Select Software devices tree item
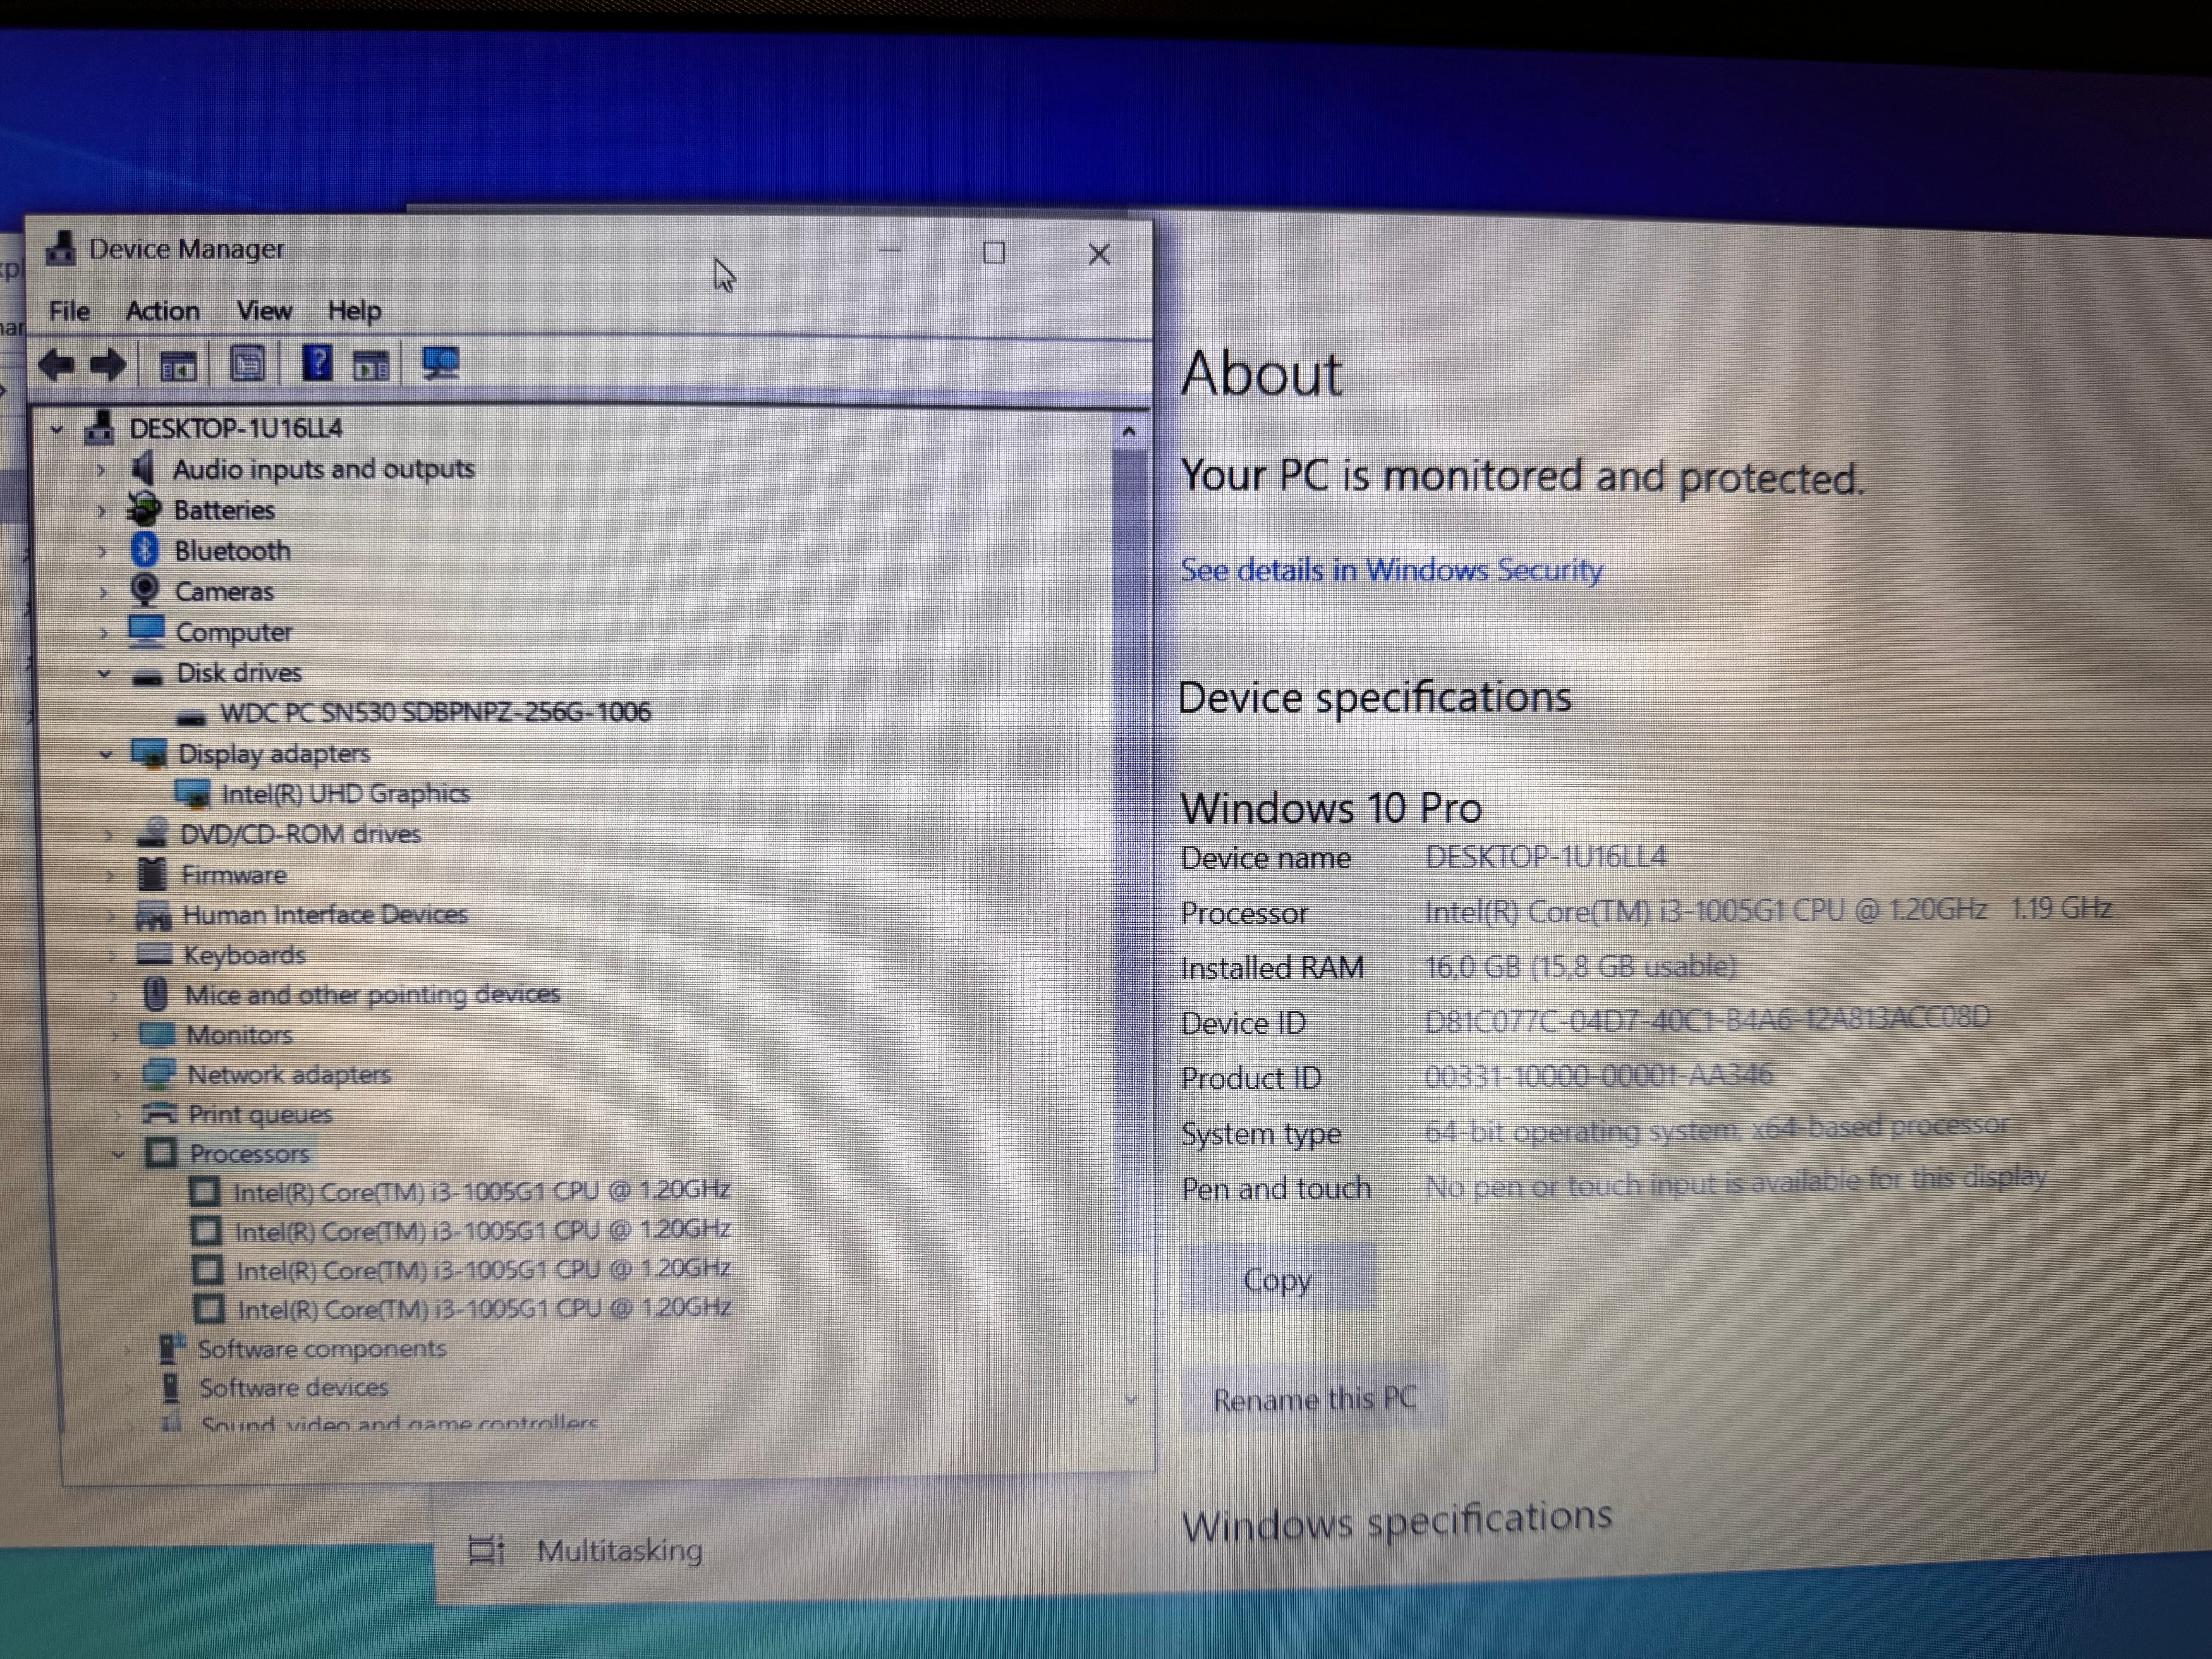The image size is (2212, 1659). pyautogui.click(x=293, y=1388)
